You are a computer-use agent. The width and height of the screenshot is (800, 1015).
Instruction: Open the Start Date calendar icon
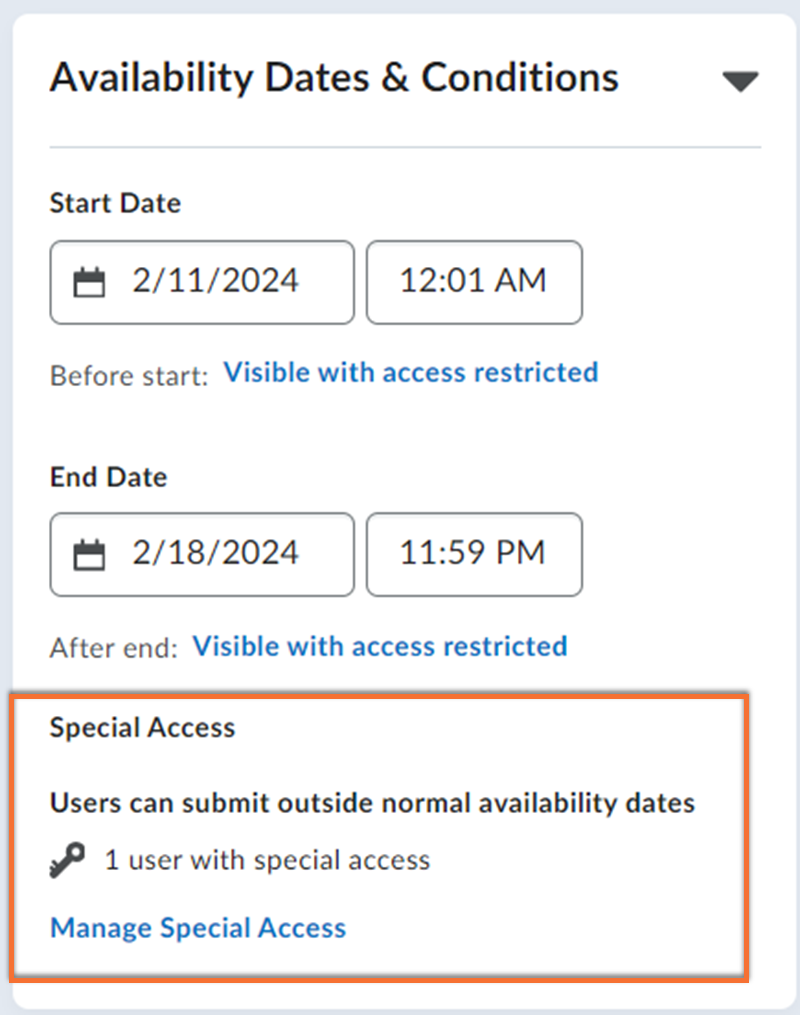(90, 283)
